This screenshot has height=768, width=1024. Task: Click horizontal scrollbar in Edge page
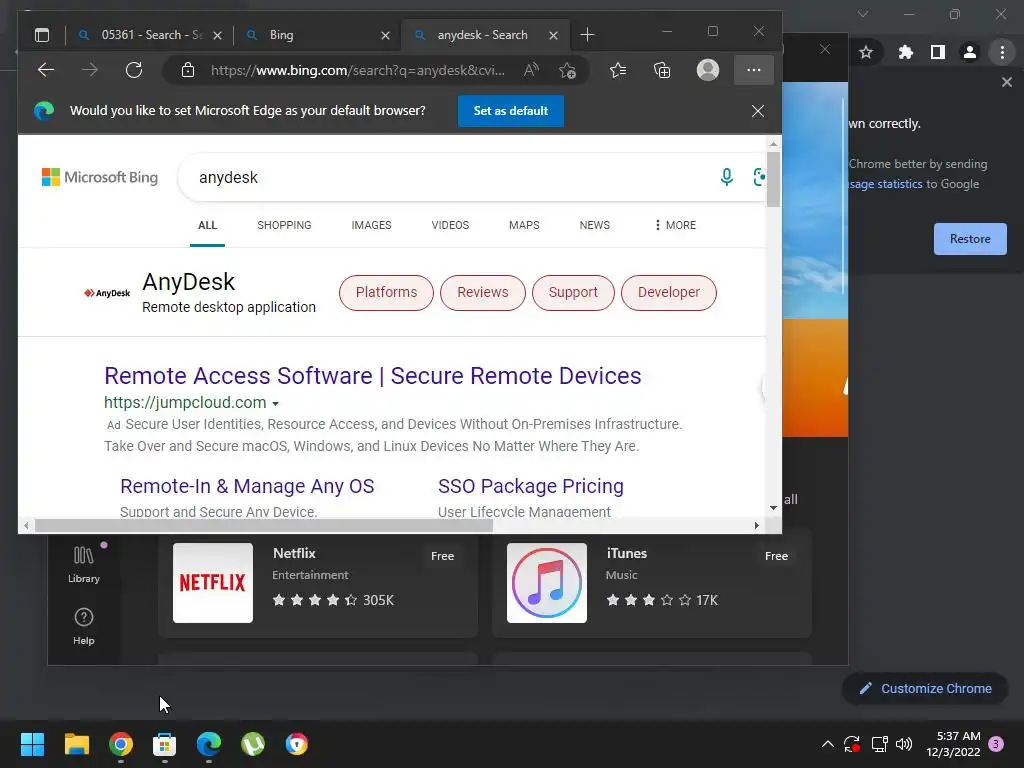point(263,526)
